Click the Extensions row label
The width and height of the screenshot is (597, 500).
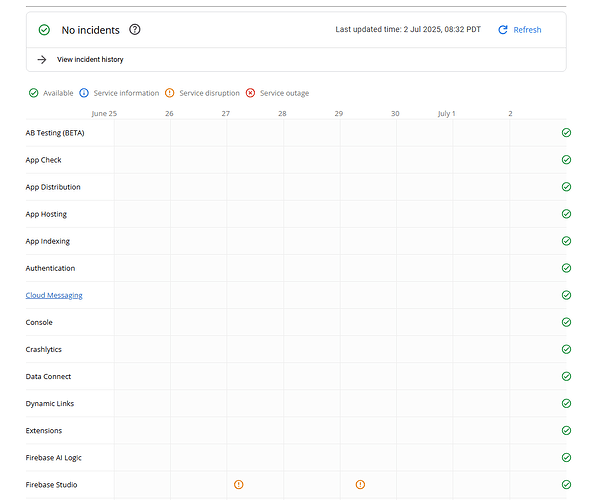coord(44,430)
